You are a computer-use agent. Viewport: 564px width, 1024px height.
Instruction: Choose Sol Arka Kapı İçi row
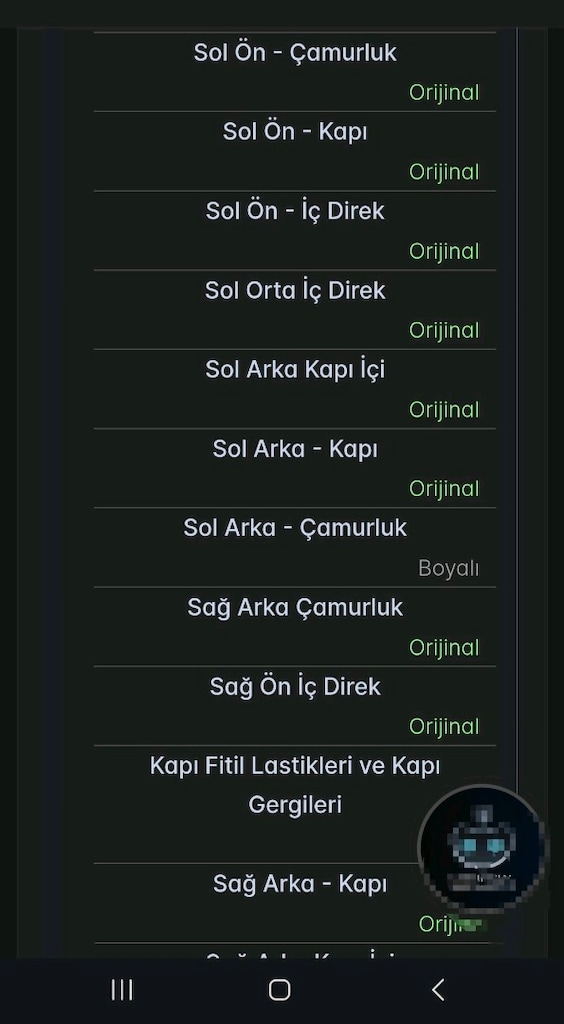tap(294, 389)
